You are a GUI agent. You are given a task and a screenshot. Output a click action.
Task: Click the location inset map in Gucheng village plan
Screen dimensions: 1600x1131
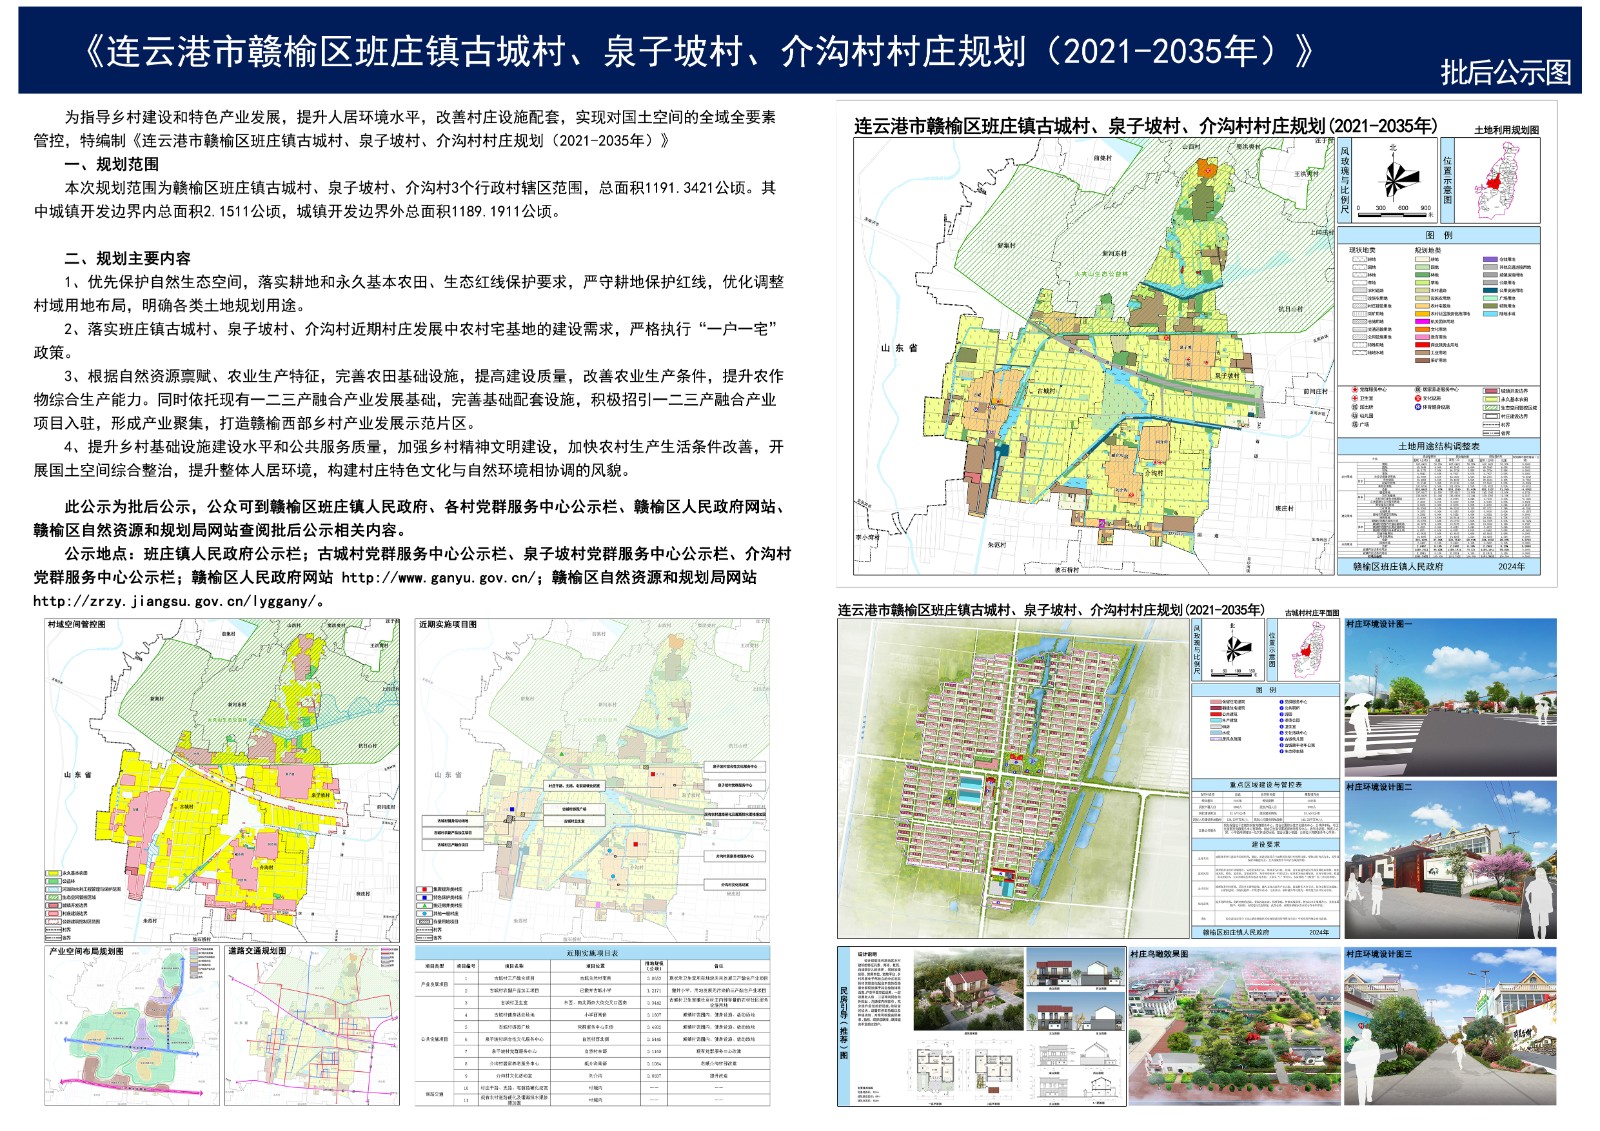1308,650
